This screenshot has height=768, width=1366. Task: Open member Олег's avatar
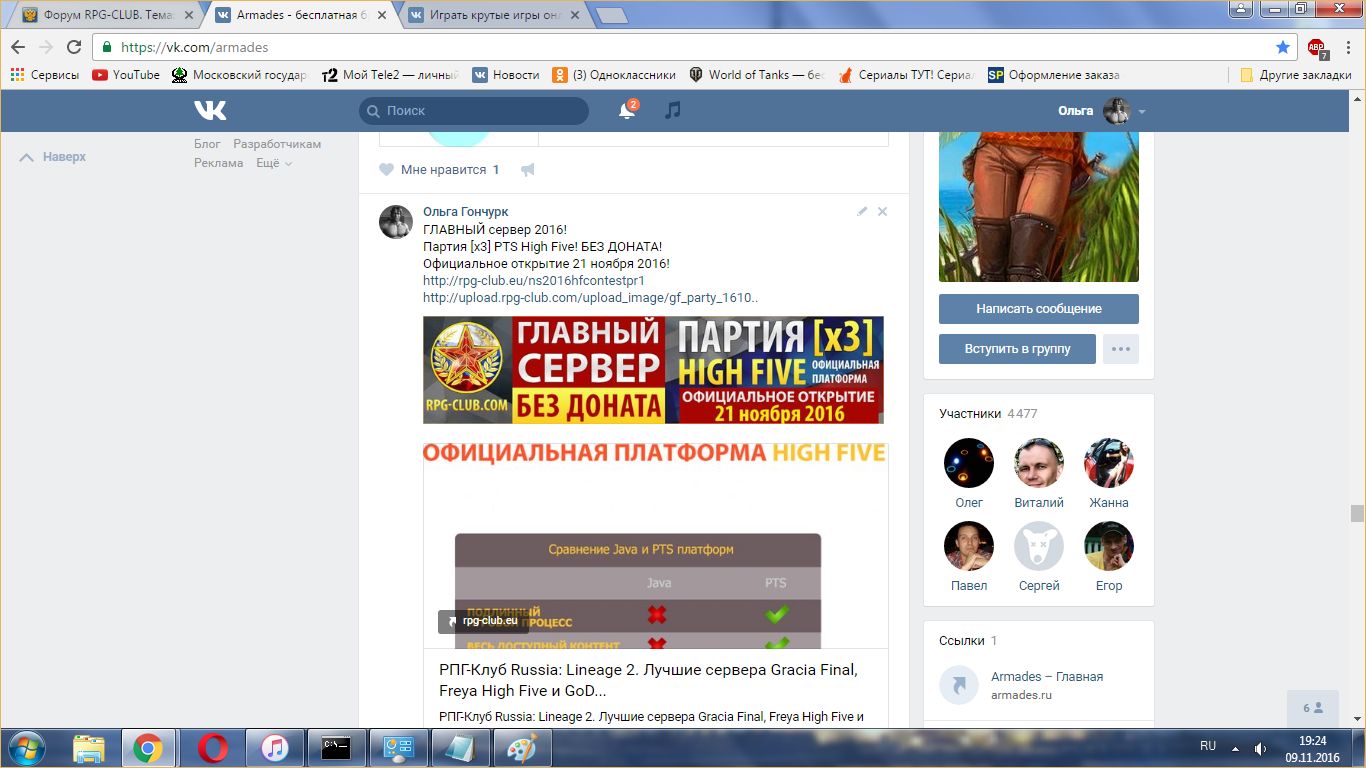coord(969,463)
